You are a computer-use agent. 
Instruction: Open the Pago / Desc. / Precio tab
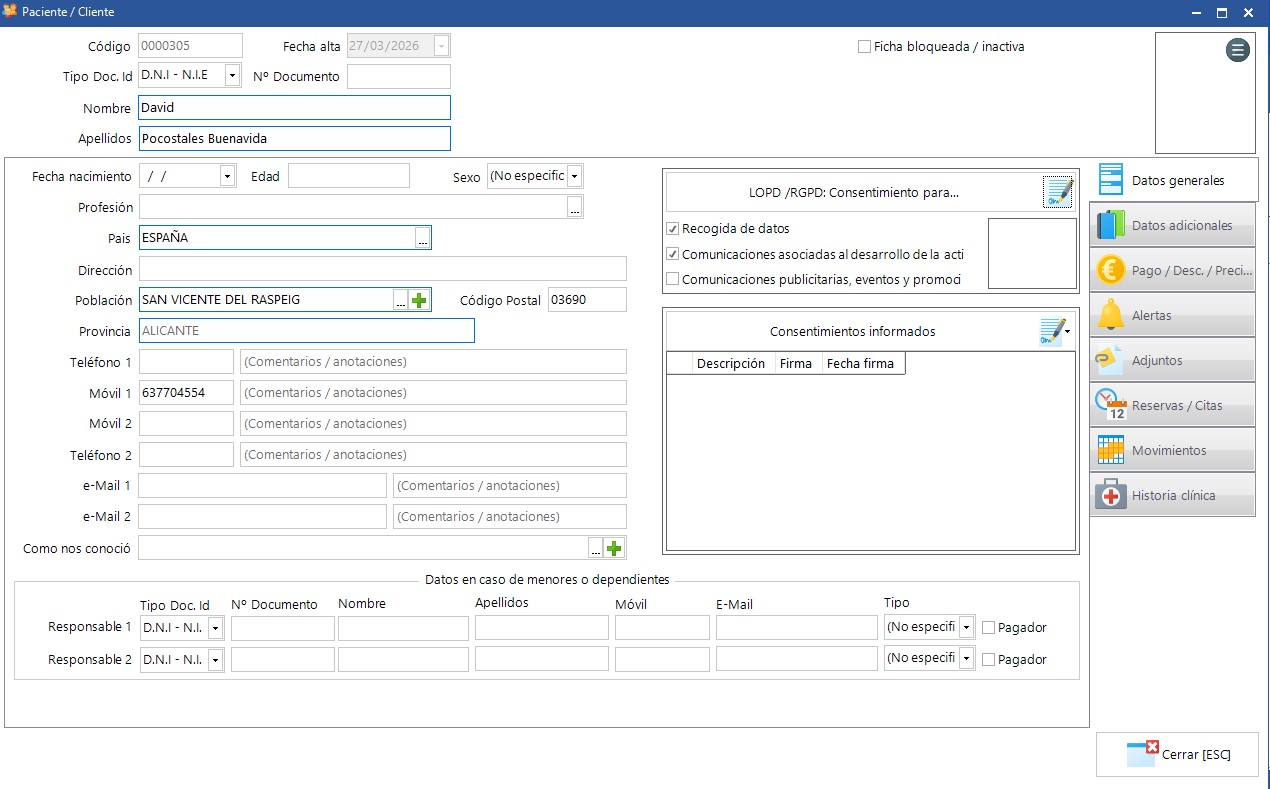click(x=1172, y=270)
